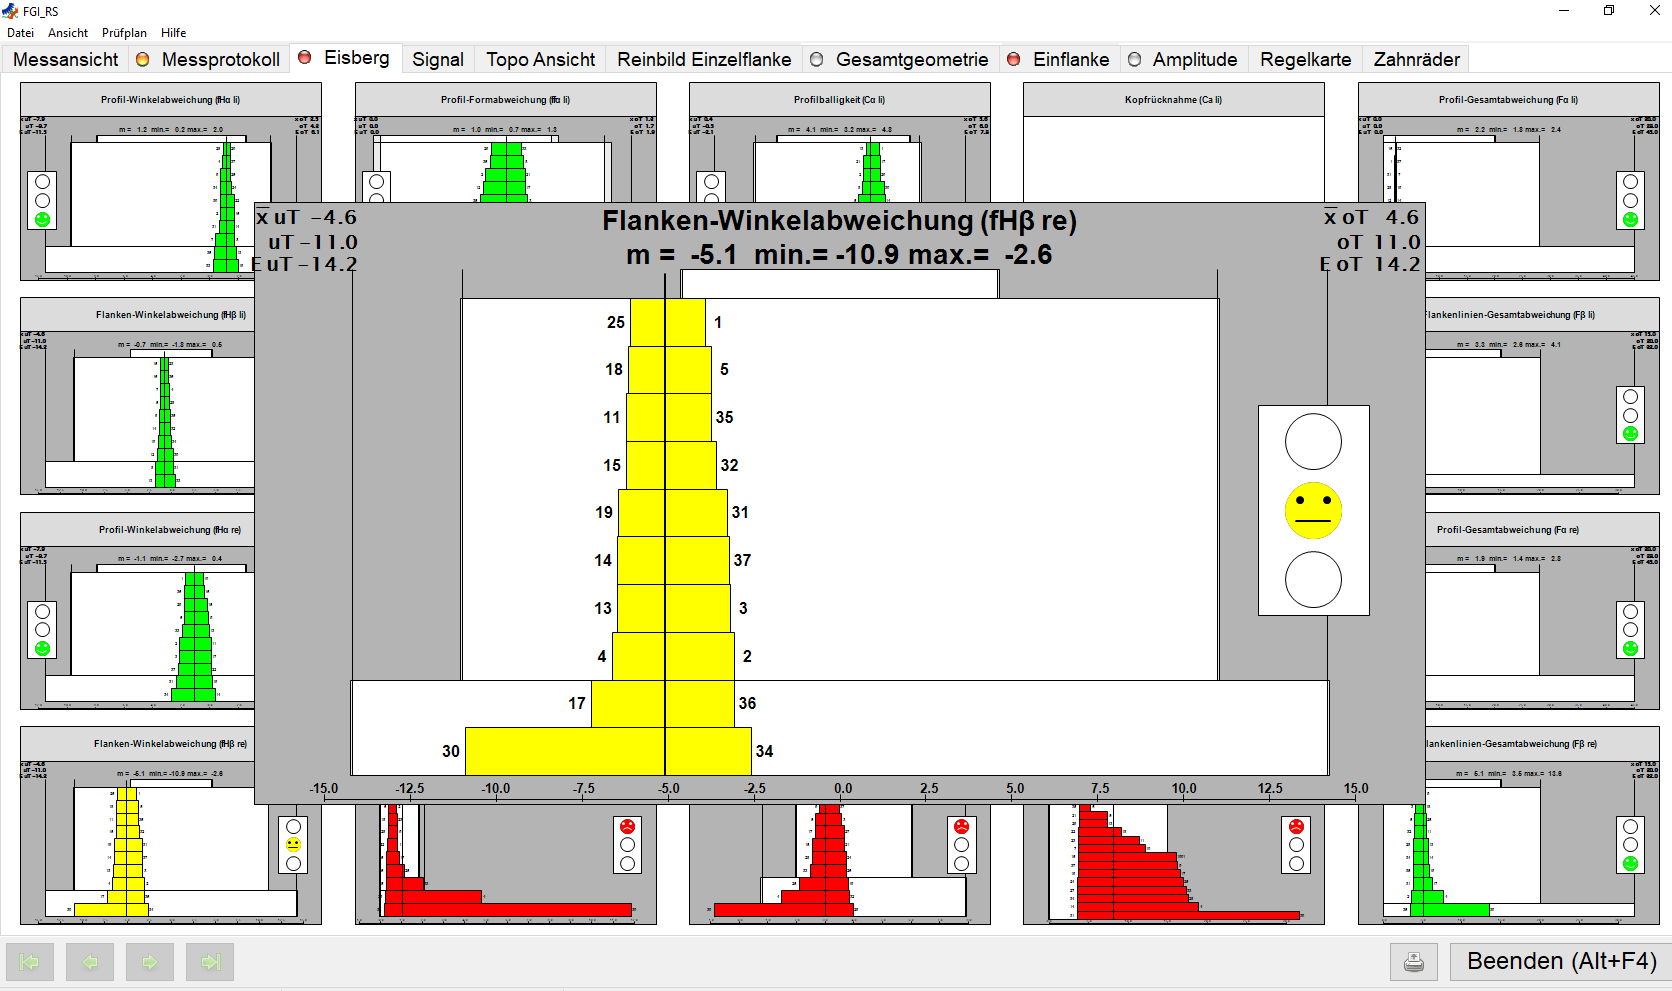Click green smiley in Profil-Winkelabweichung (Hα li) panel
Screen dimensions: 1672x991
coord(42,219)
